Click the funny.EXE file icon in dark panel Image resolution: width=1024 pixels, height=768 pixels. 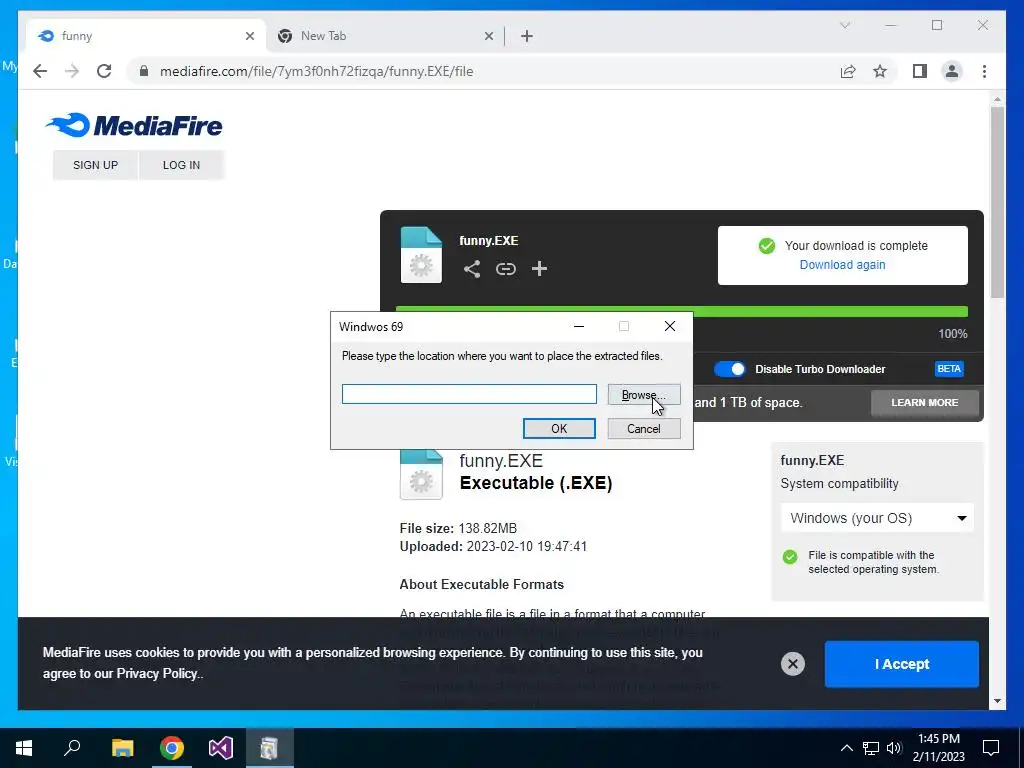click(421, 255)
